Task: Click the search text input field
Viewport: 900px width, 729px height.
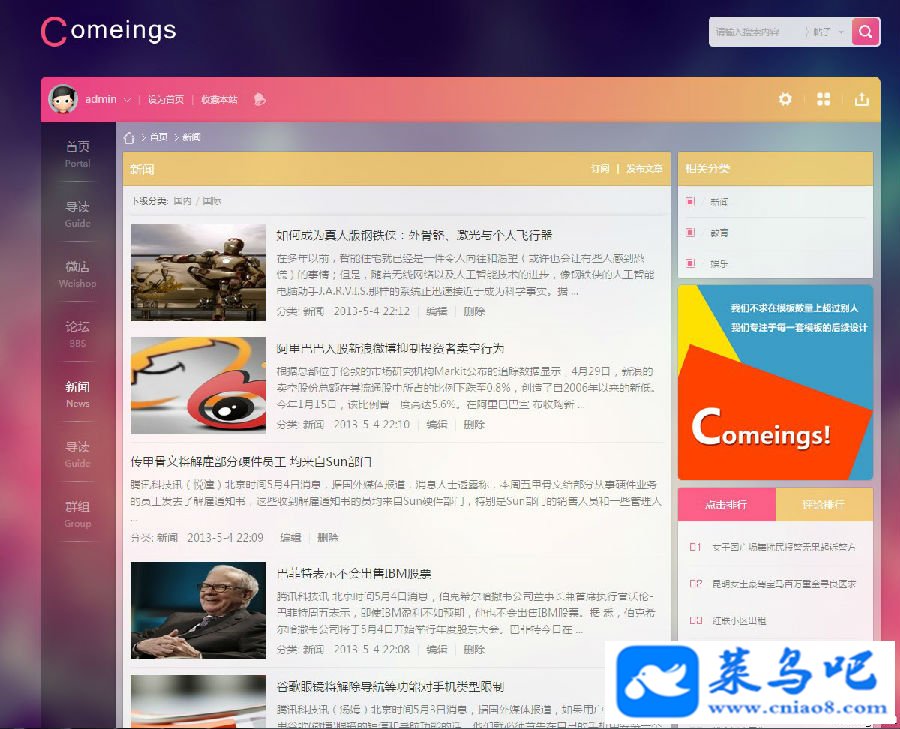Action: pos(757,32)
